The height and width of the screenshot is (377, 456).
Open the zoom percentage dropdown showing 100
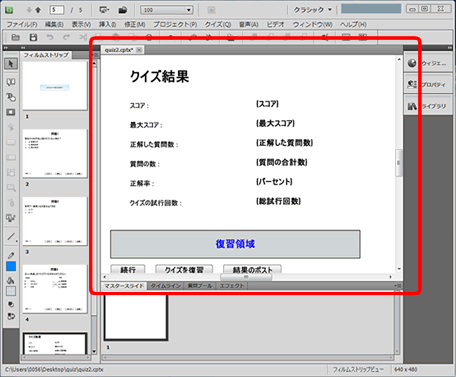coord(166,10)
